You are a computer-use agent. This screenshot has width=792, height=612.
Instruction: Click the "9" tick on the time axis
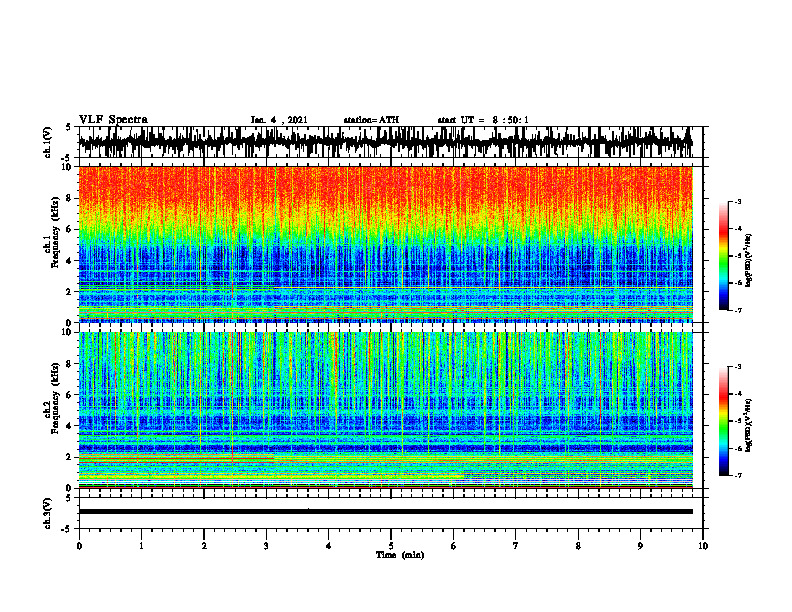click(x=640, y=546)
